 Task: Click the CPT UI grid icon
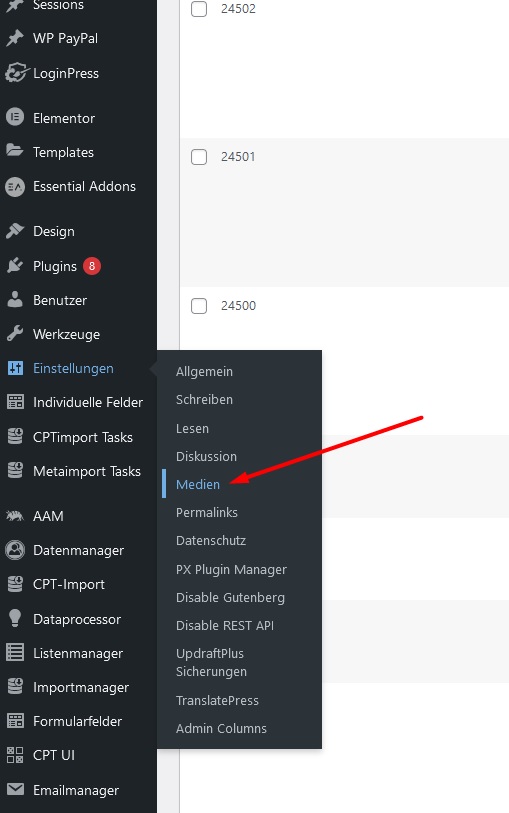point(15,755)
